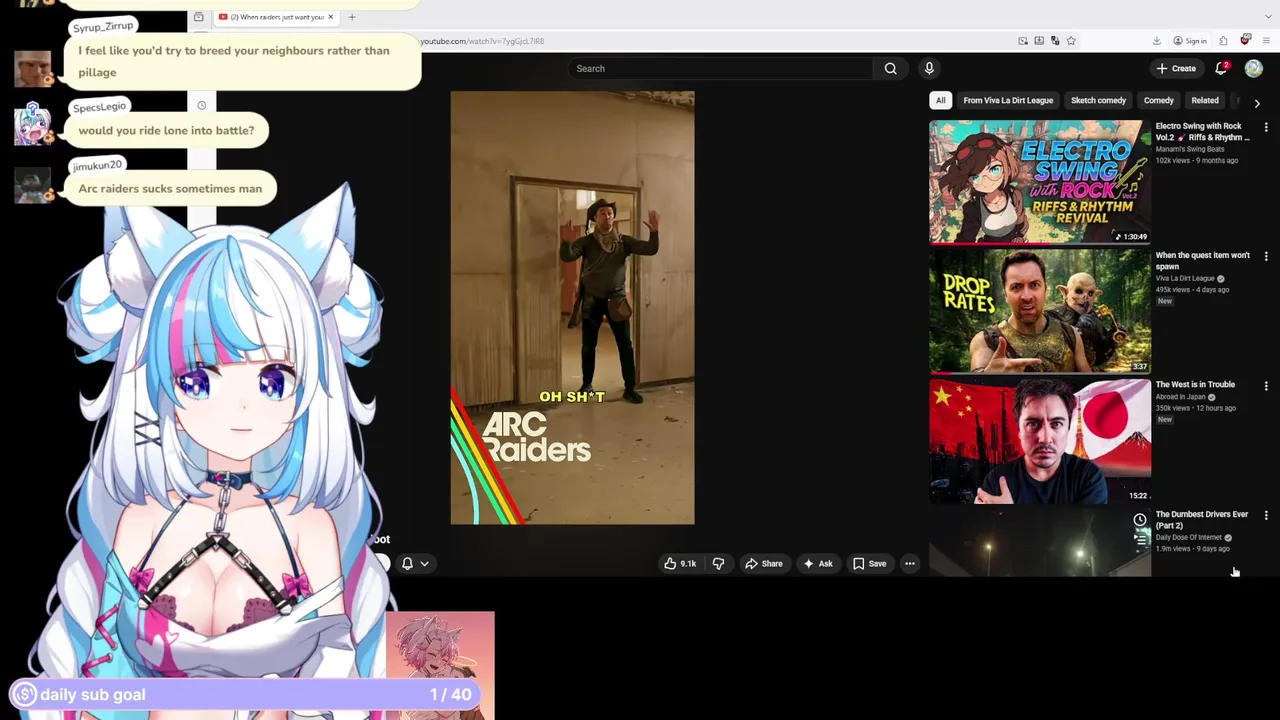The image size is (1280, 720).
Task: Open the Drop Rates video thumbnail
Action: click(1040, 311)
